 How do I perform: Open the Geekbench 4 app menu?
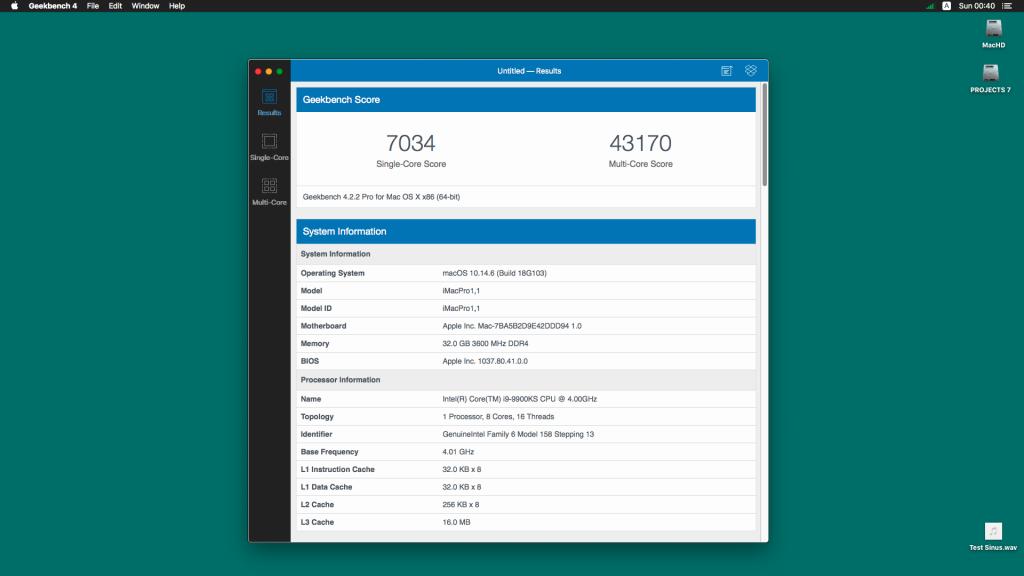click(52, 6)
